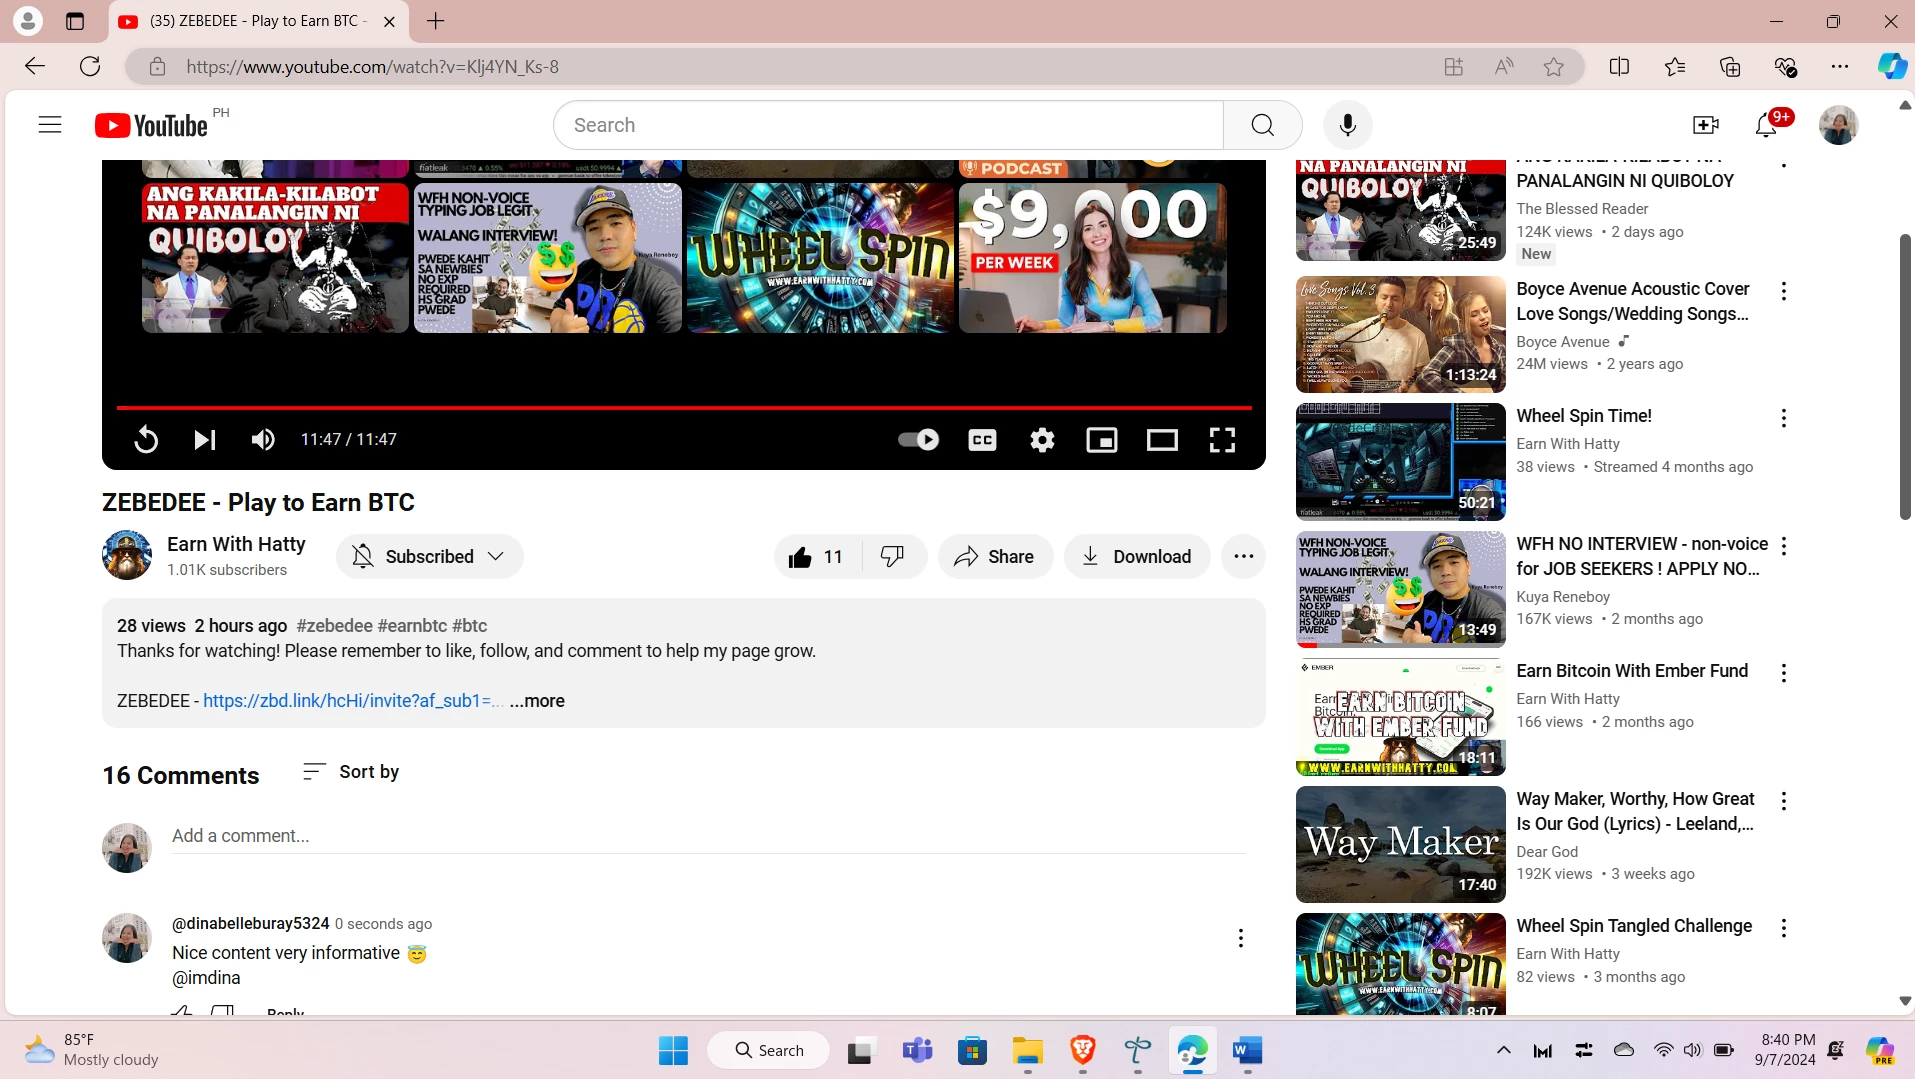Switch to theater mode view
Viewport: 1915px width, 1079px height.
point(1162,440)
